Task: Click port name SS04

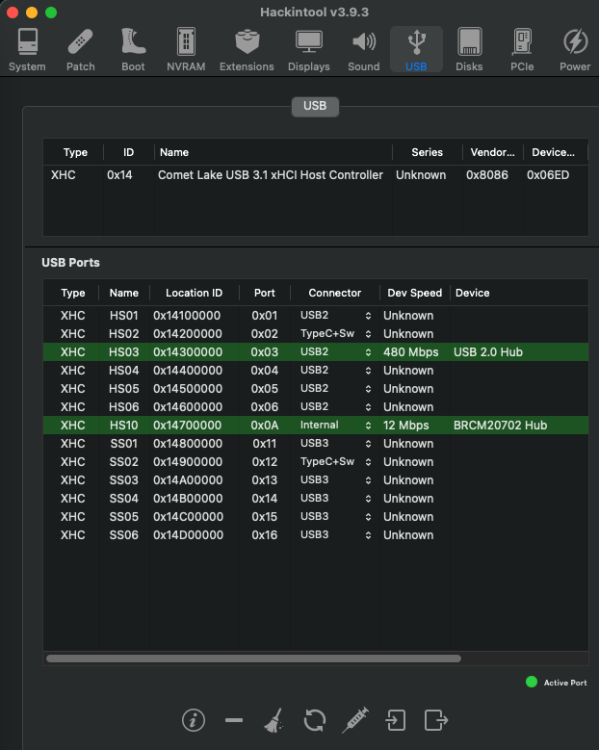Action: [124, 498]
